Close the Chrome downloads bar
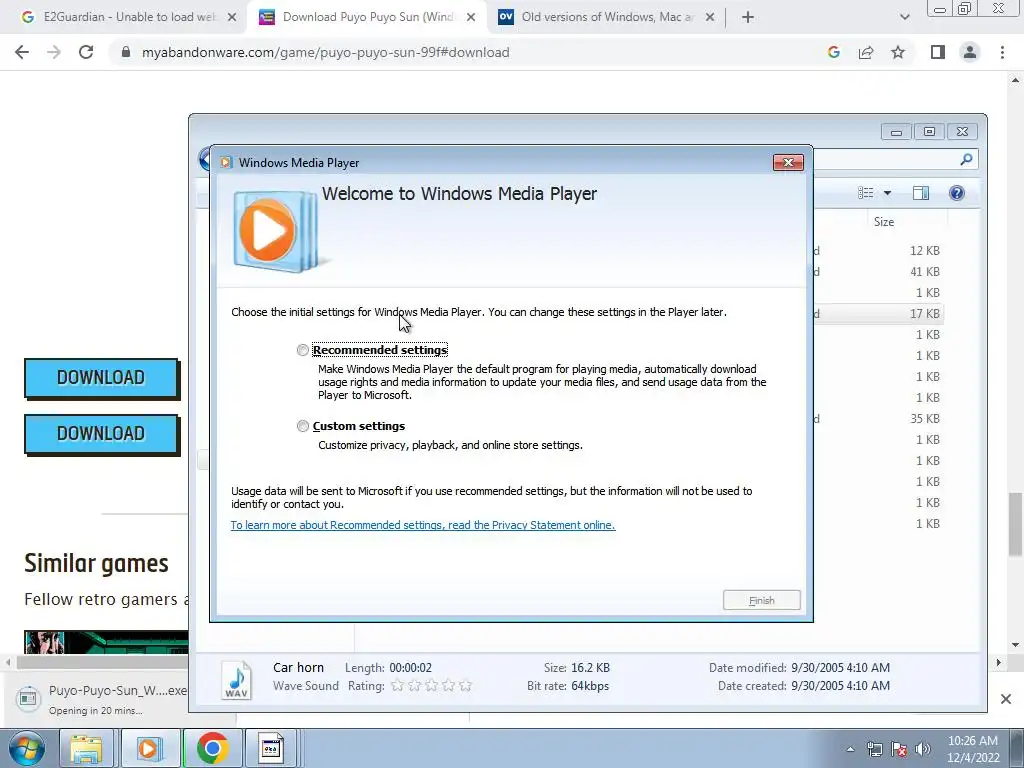The width and height of the screenshot is (1024, 768). pos(1006,699)
